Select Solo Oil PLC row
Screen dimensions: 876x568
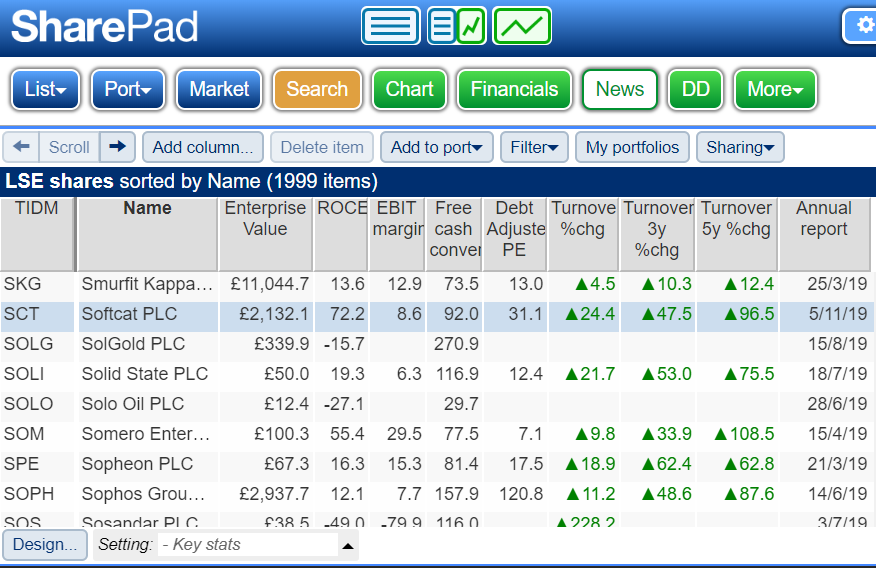pyautogui.click(x=133, y=404)
